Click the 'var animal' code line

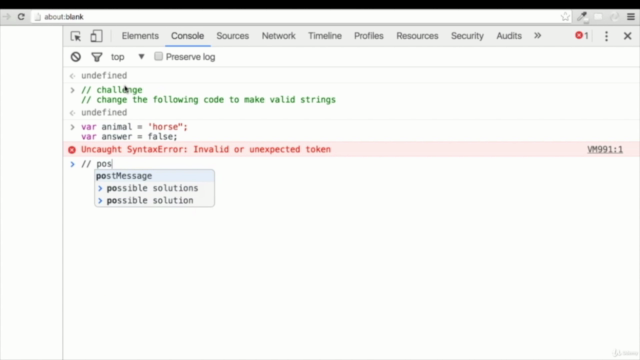(134, 127)
